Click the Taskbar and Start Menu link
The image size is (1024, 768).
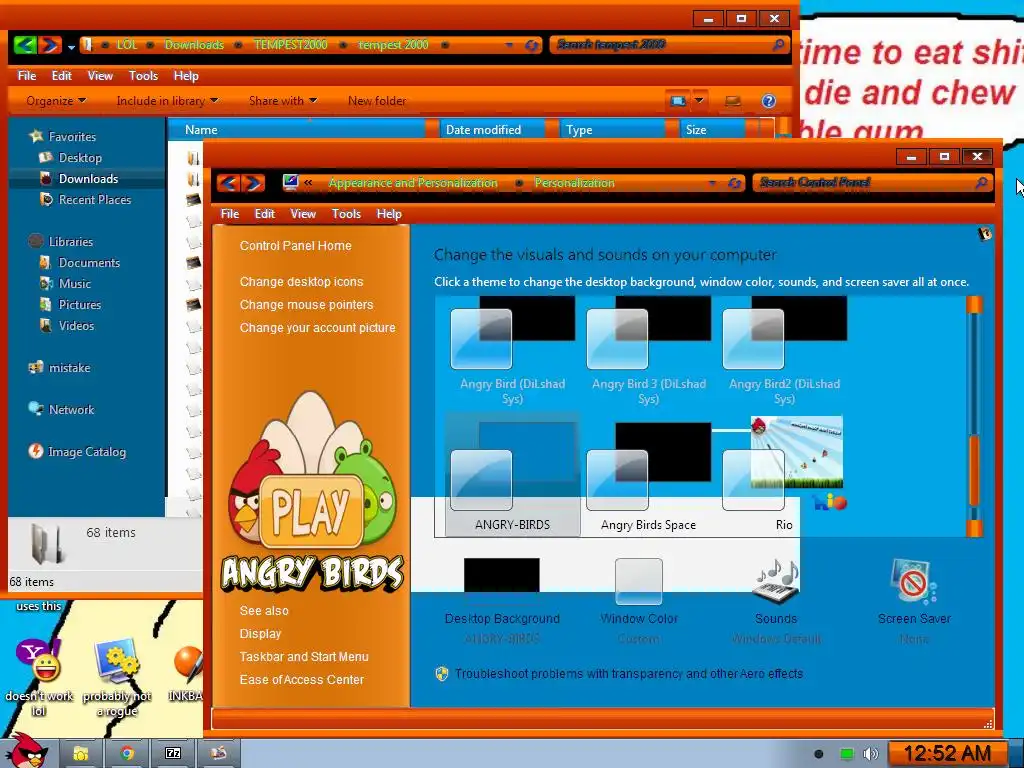tap(304, 656)
